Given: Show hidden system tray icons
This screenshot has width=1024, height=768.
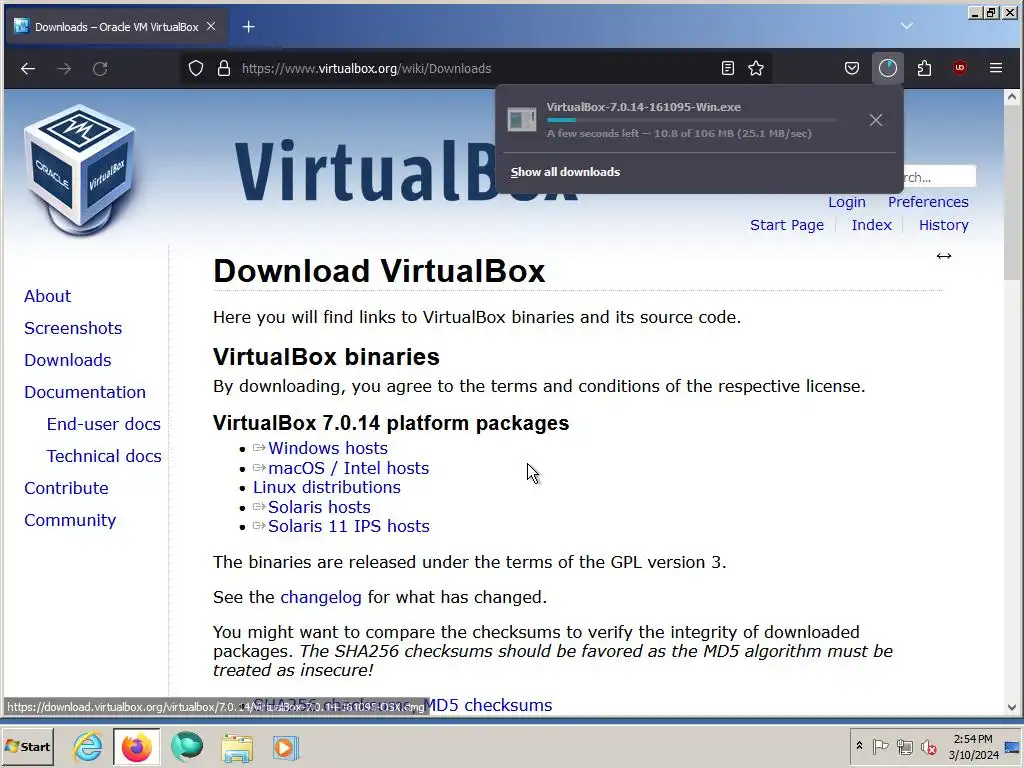Looking at the screenshot, I should 859,746.
